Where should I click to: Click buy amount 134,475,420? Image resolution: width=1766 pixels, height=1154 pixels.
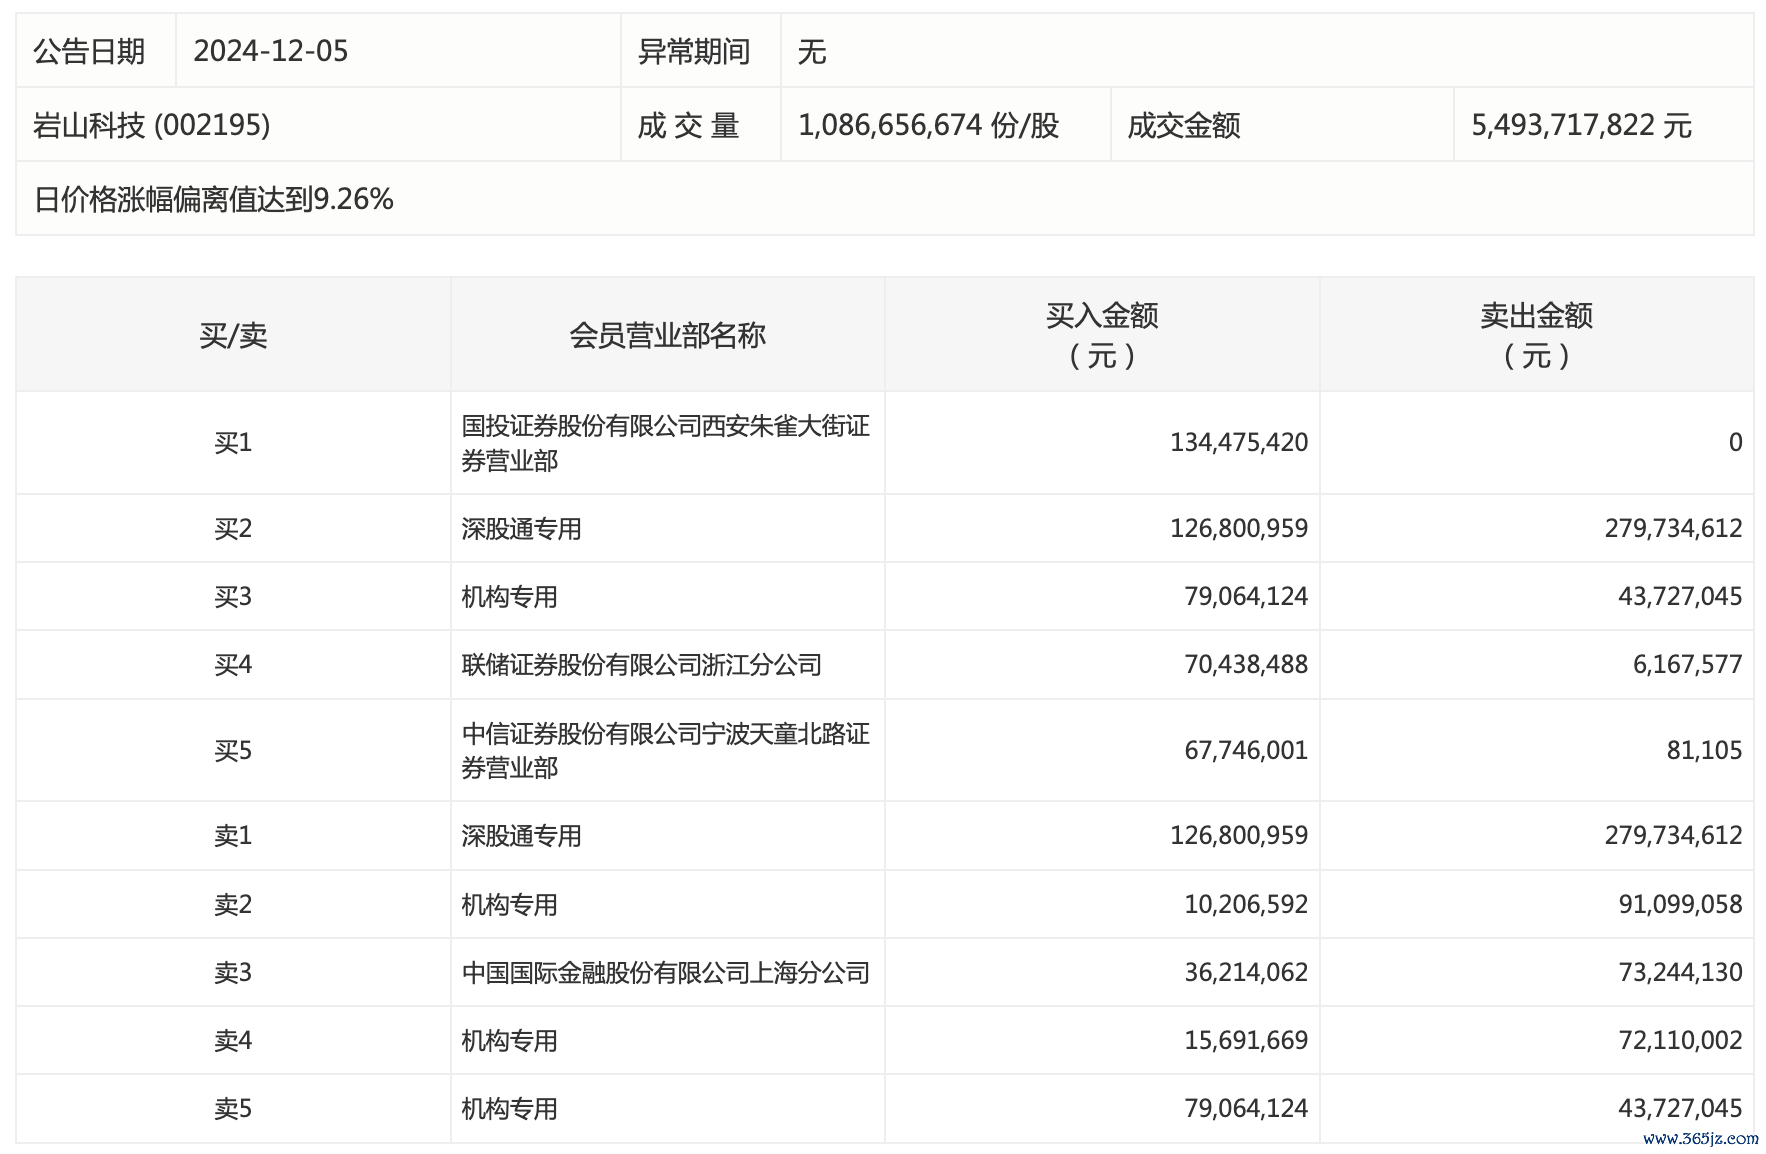coord(1239,442)
